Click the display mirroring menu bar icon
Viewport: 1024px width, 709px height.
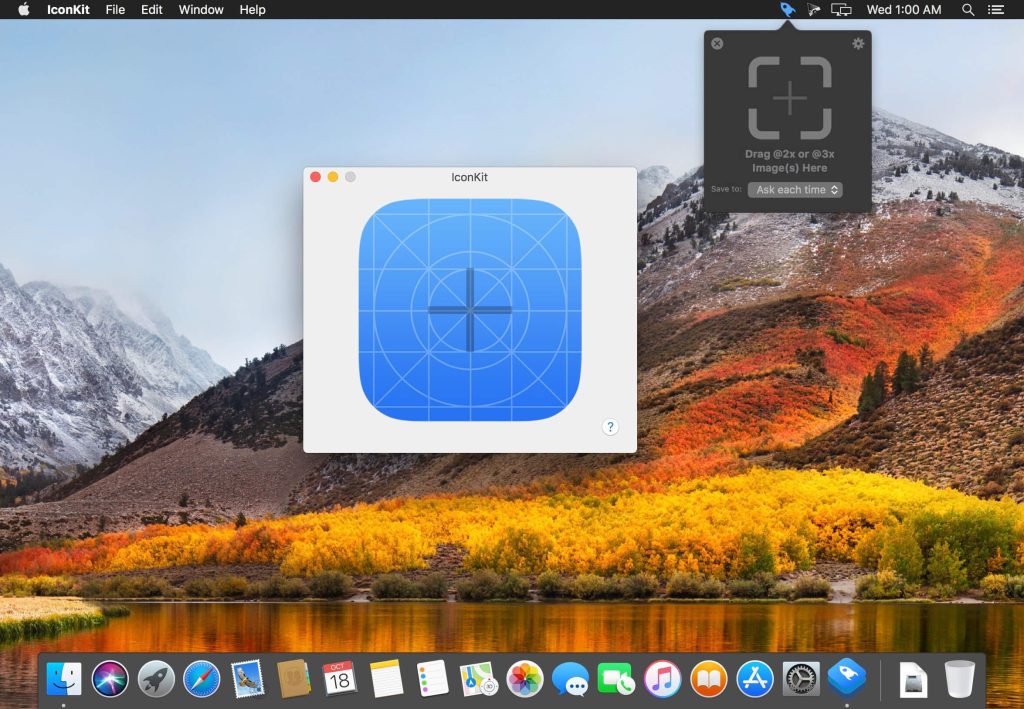click(841, 10)
